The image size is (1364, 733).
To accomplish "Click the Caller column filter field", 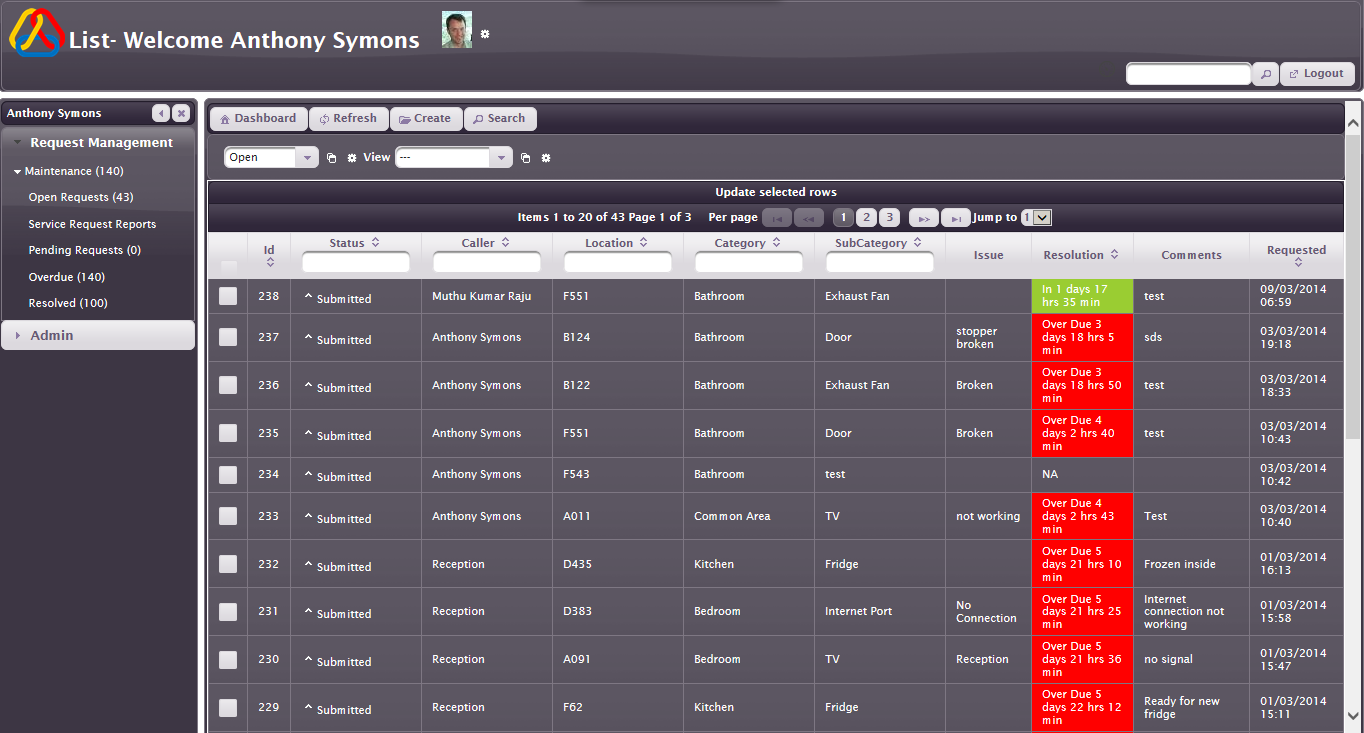I will pyautogui.click(x=487, y=262).
